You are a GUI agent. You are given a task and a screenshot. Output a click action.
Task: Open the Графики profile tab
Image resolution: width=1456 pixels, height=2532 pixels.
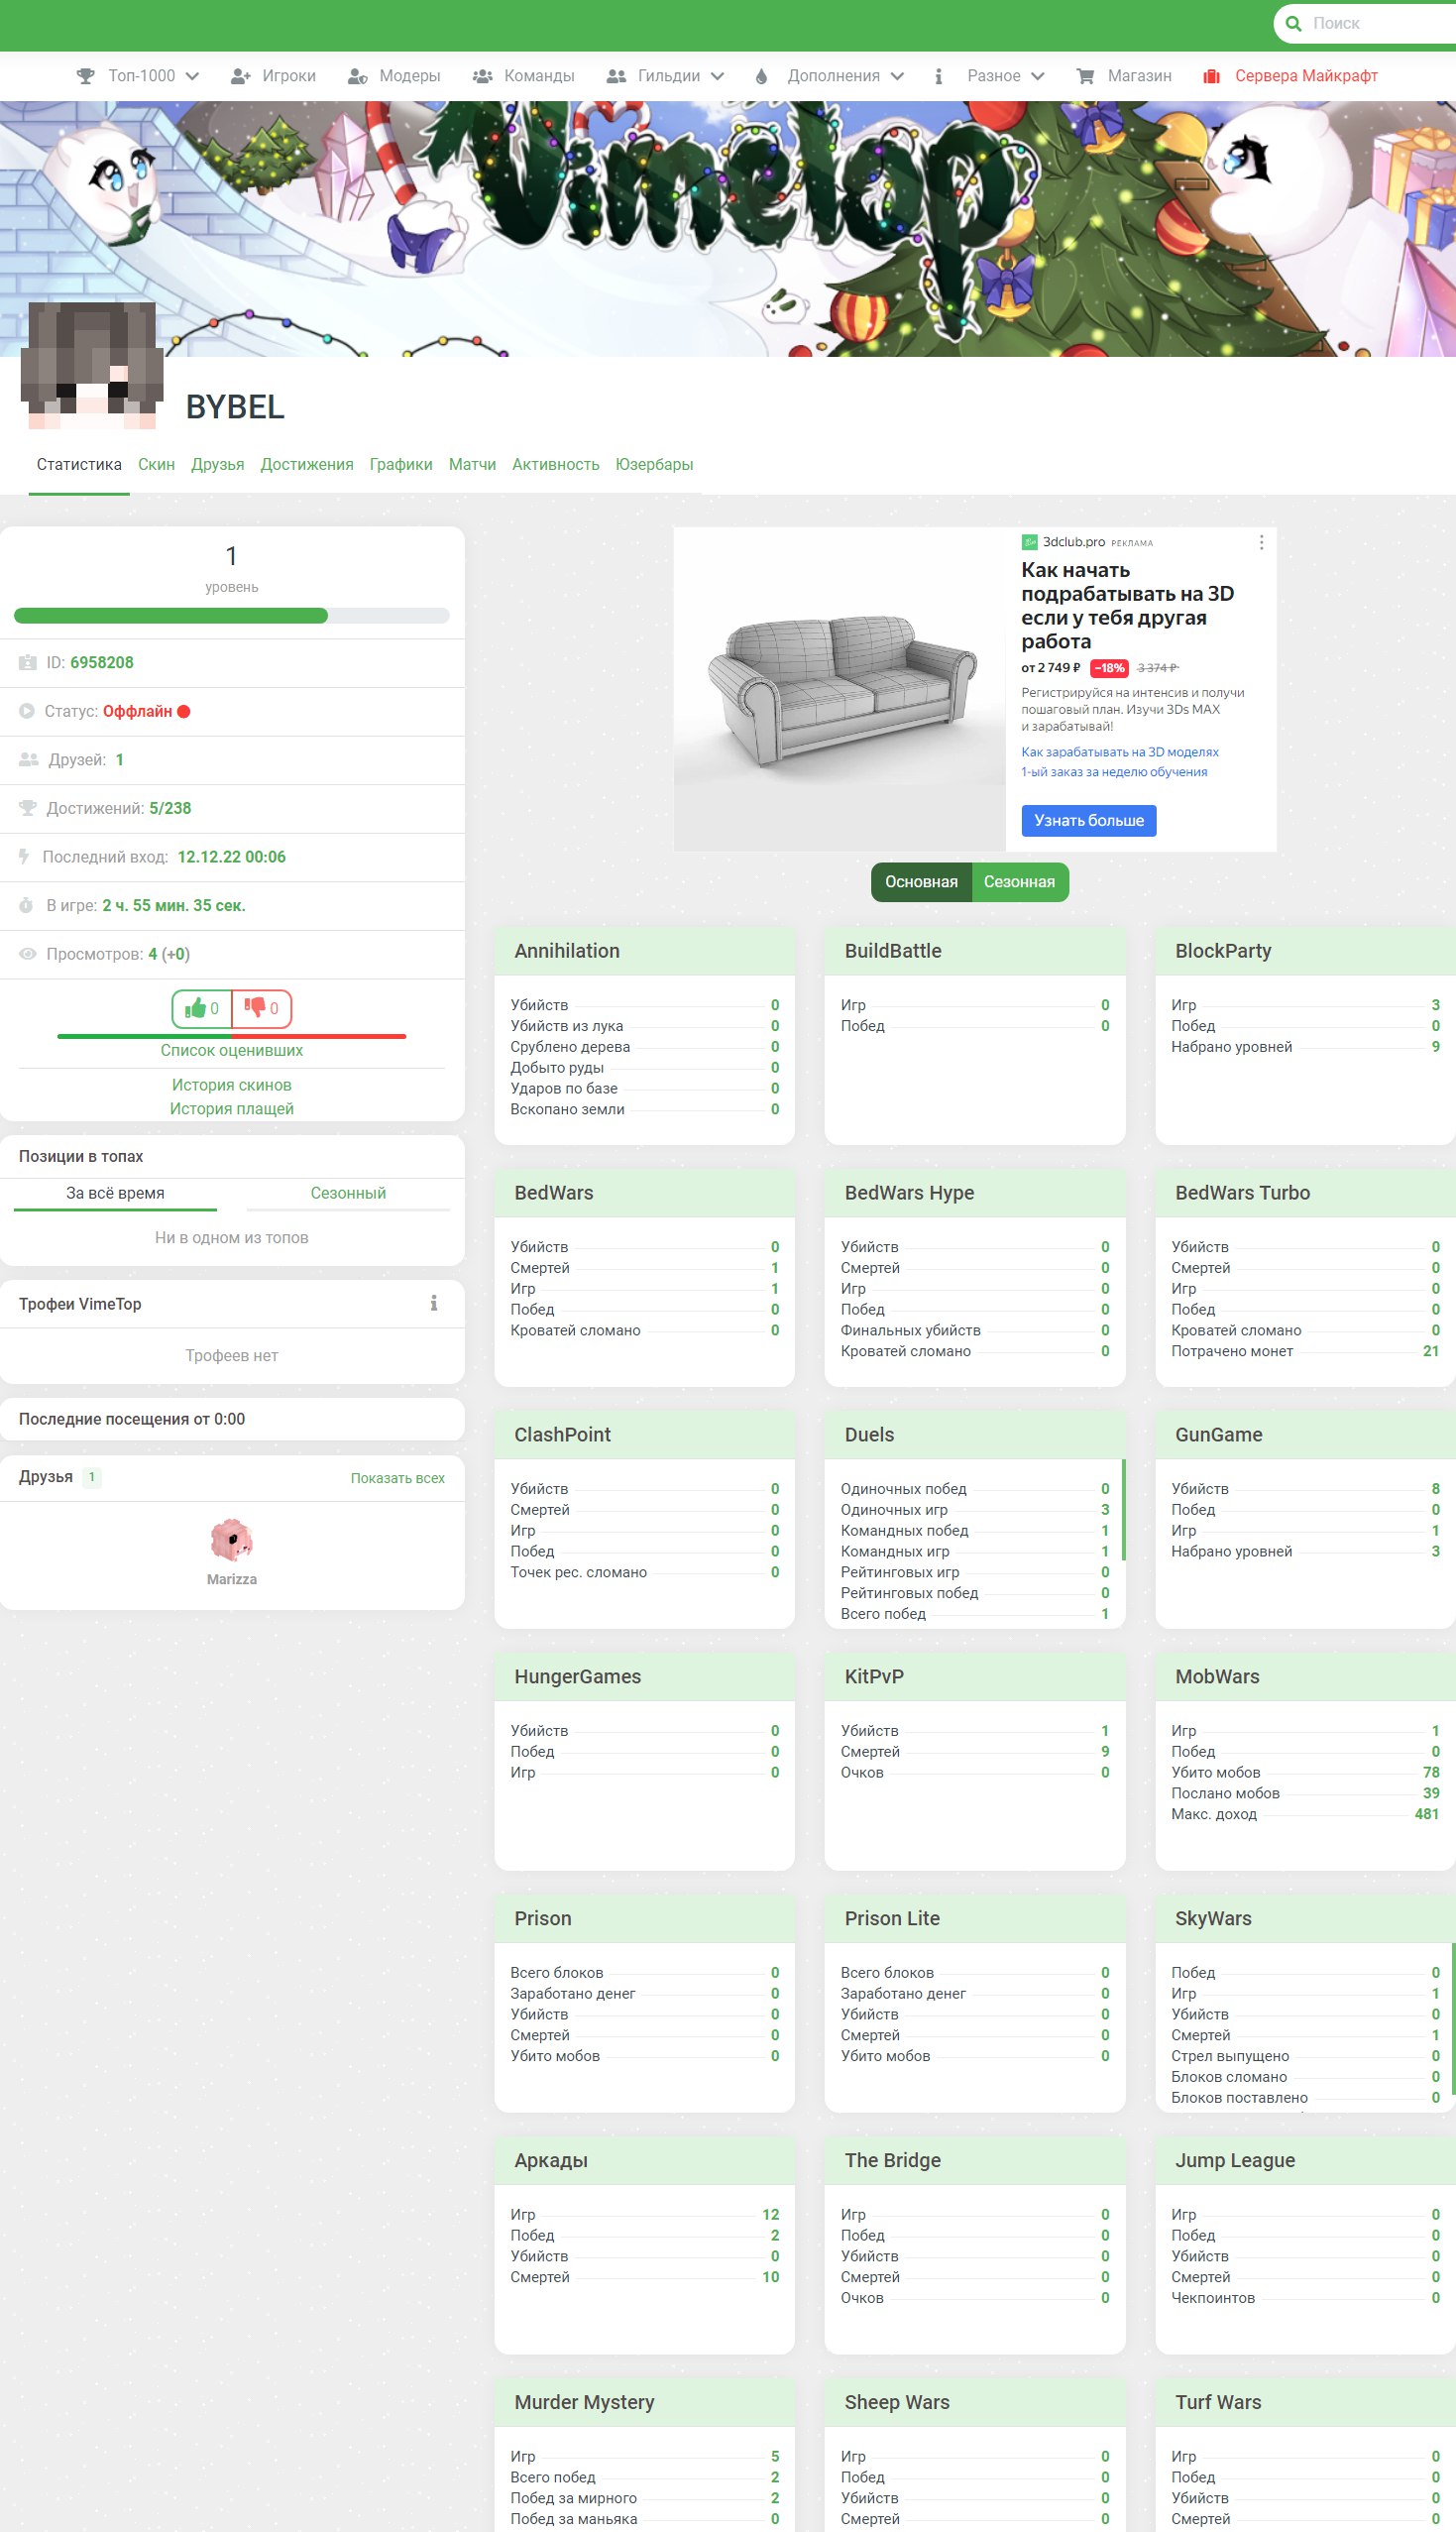[x=401, y=464]
